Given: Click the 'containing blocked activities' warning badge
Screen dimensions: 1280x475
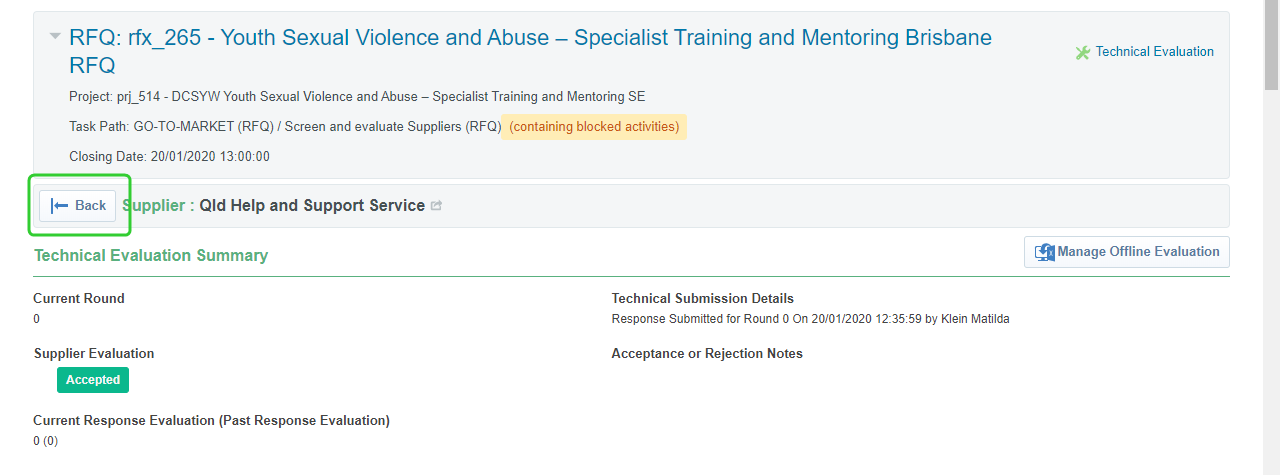Looking at the screenshot, I should 594,127.
